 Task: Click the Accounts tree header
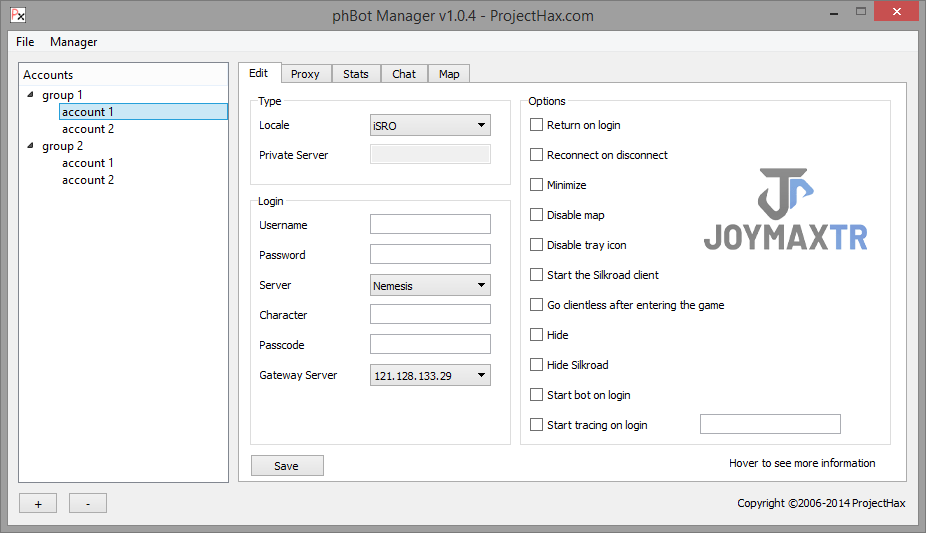coord(123,75)
